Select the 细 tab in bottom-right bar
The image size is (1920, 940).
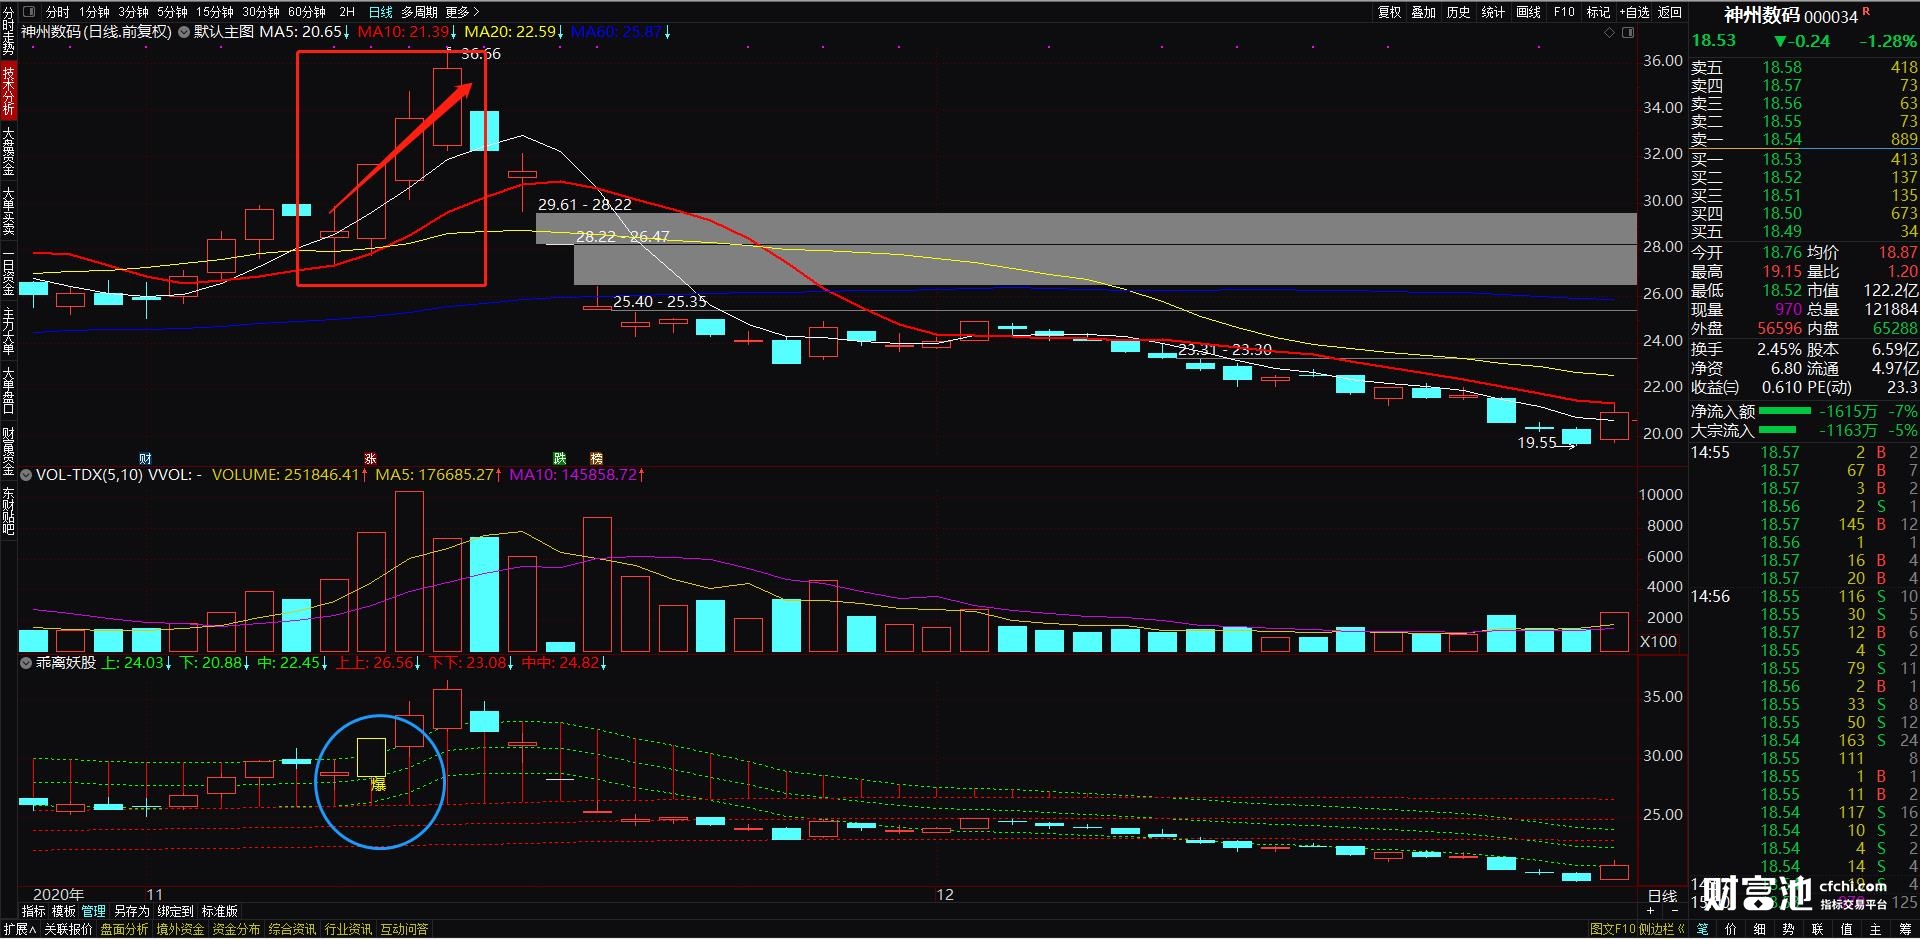[1760, 930]
